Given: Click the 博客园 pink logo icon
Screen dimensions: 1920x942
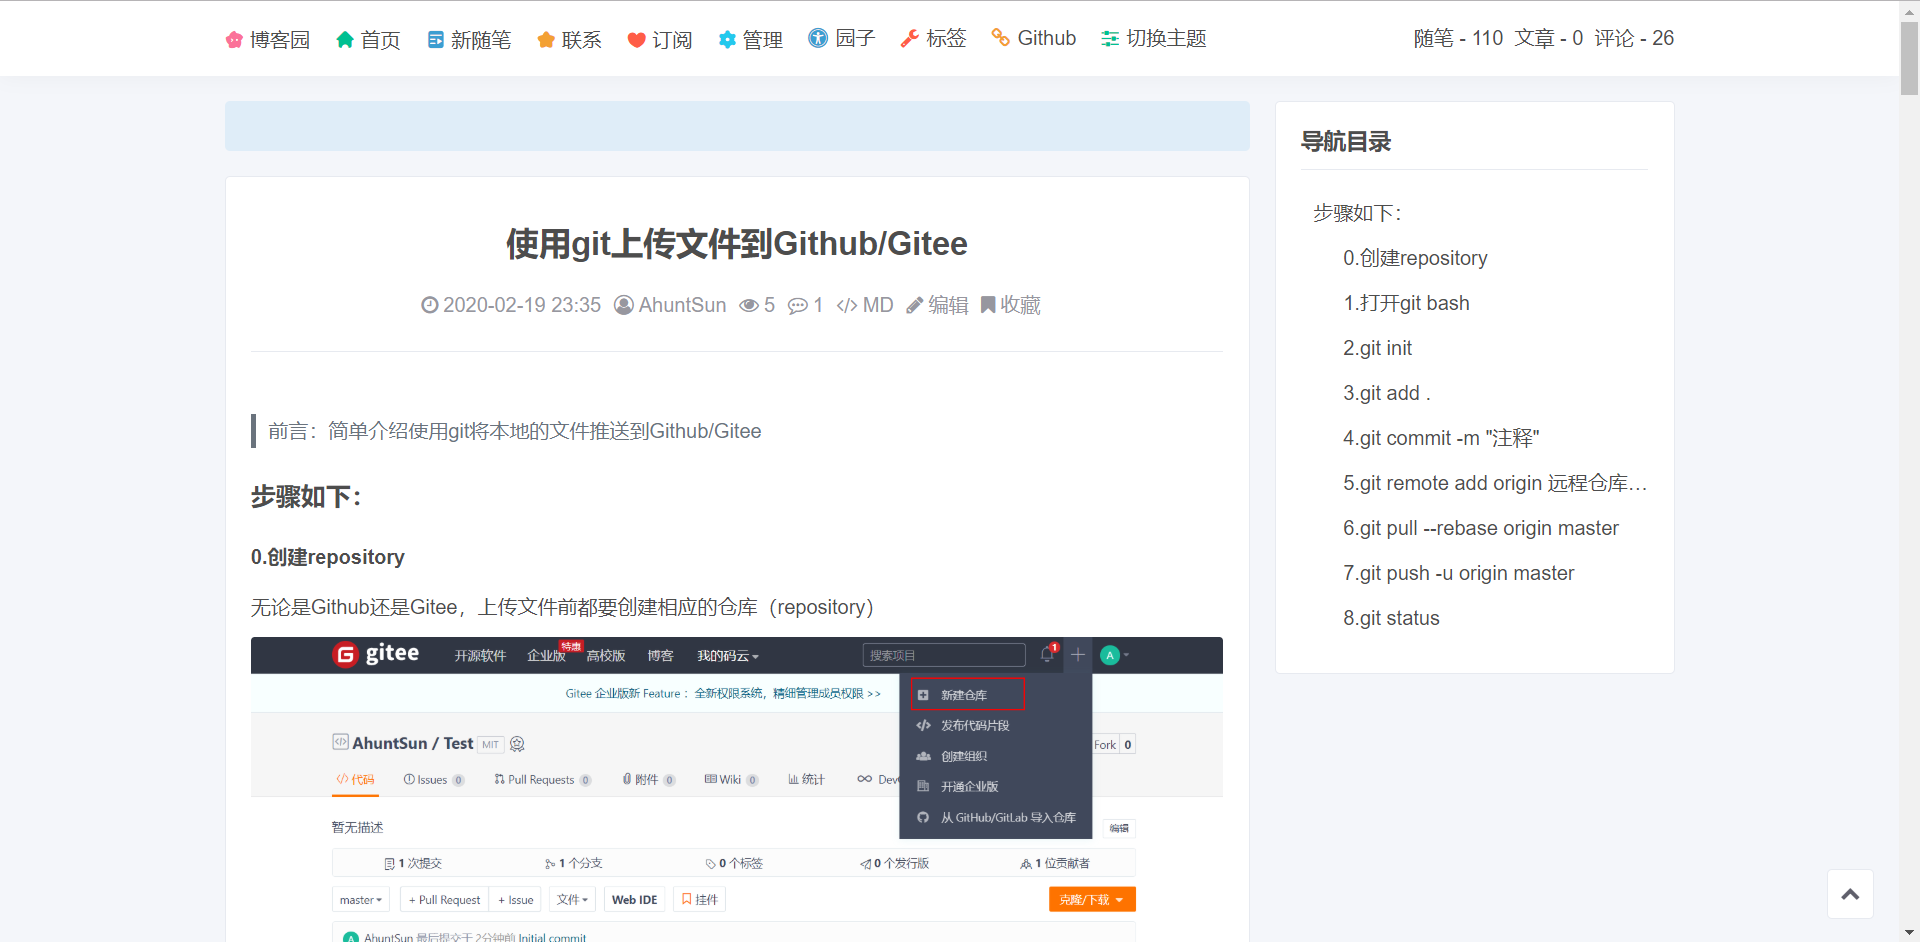Looking at the screenshot, I should pos(234,40).
